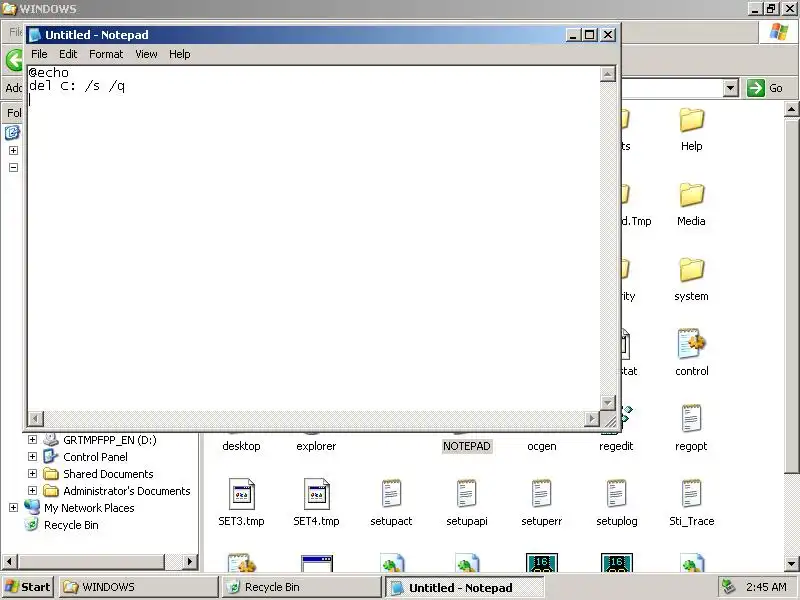Expand the Administrator's Documents tree node
800x600 pixels.
(32, 490)
